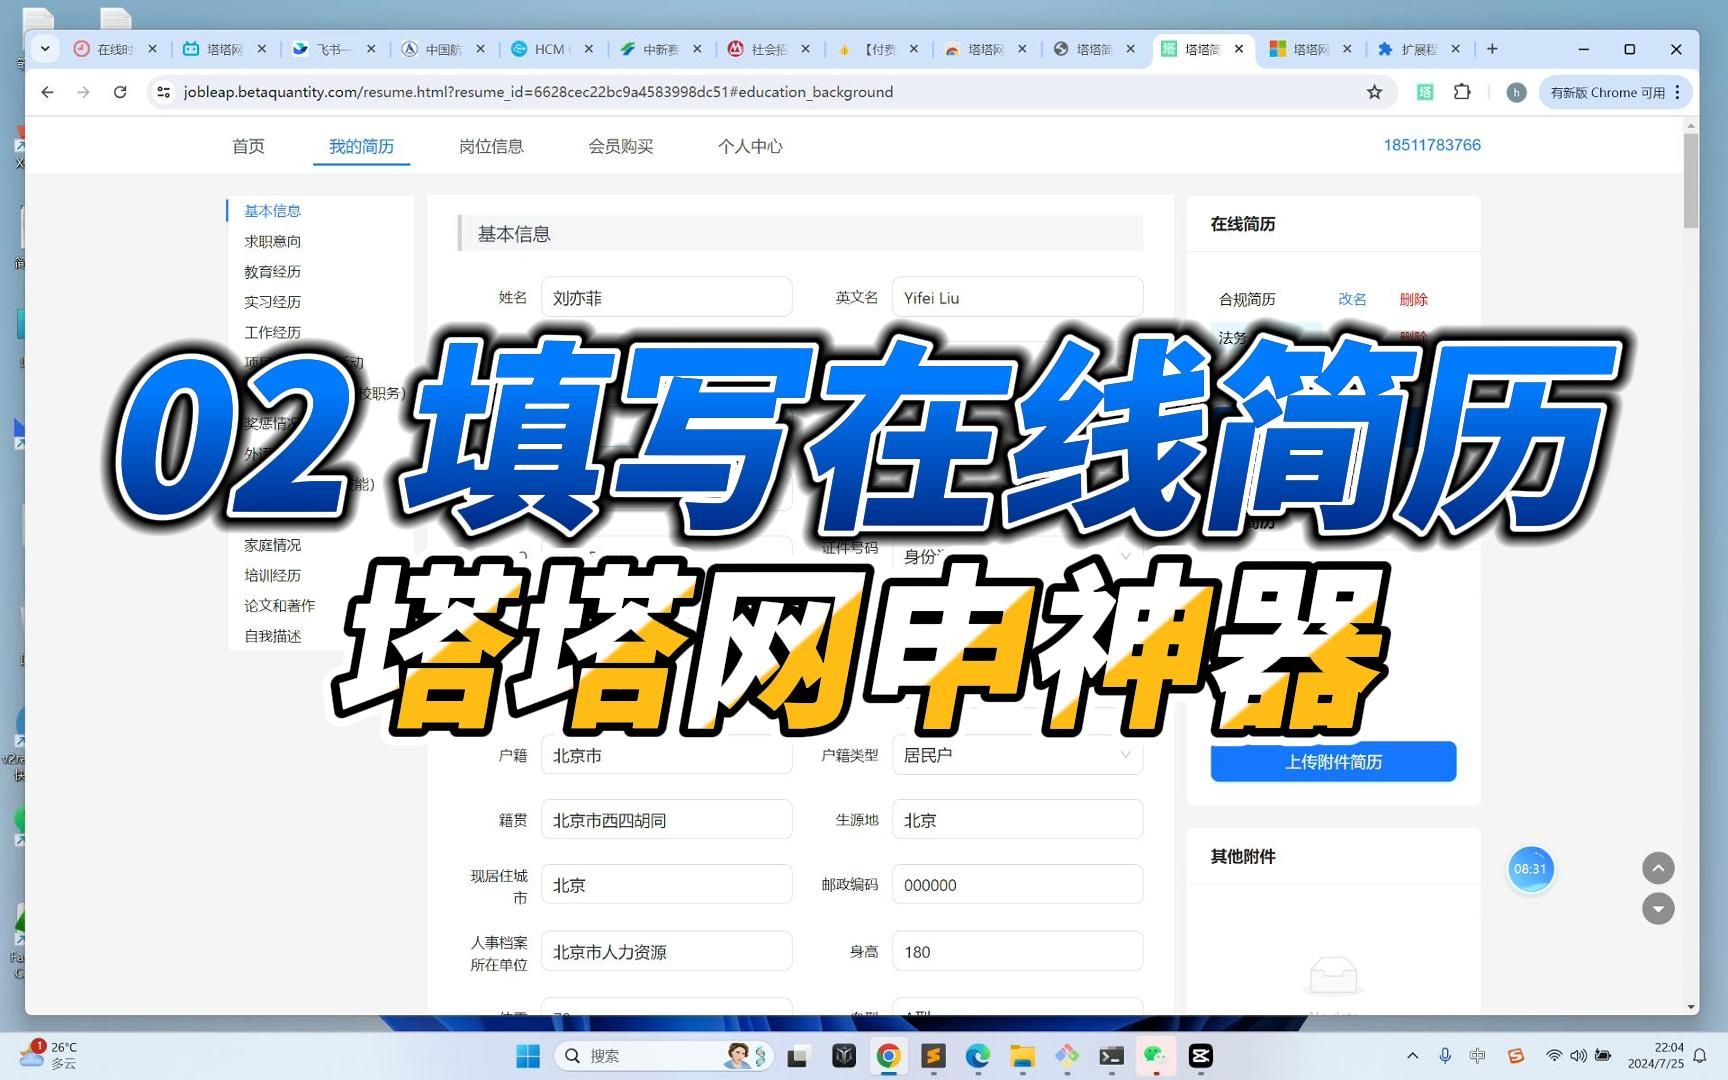Jump to 教育经历 section in sidebar
Image resolution: width=1728 pixels, height=1080 pixels.
coord(272,271)
